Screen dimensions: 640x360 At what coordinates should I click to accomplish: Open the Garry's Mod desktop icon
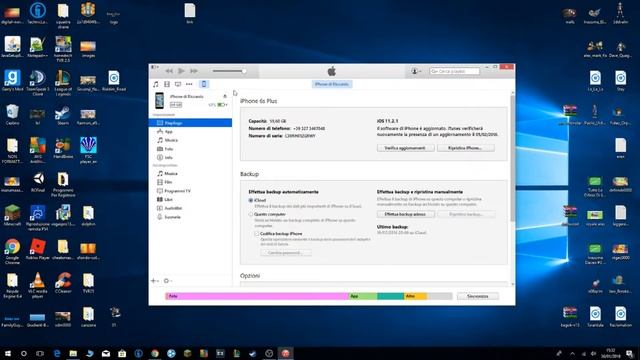(12, 80)
